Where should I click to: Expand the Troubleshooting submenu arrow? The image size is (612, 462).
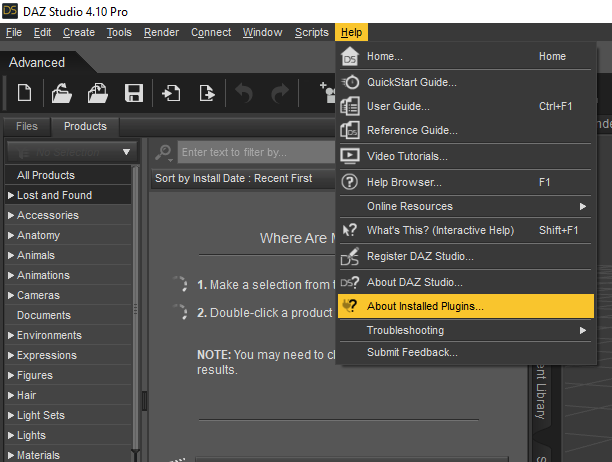[583, 331]
